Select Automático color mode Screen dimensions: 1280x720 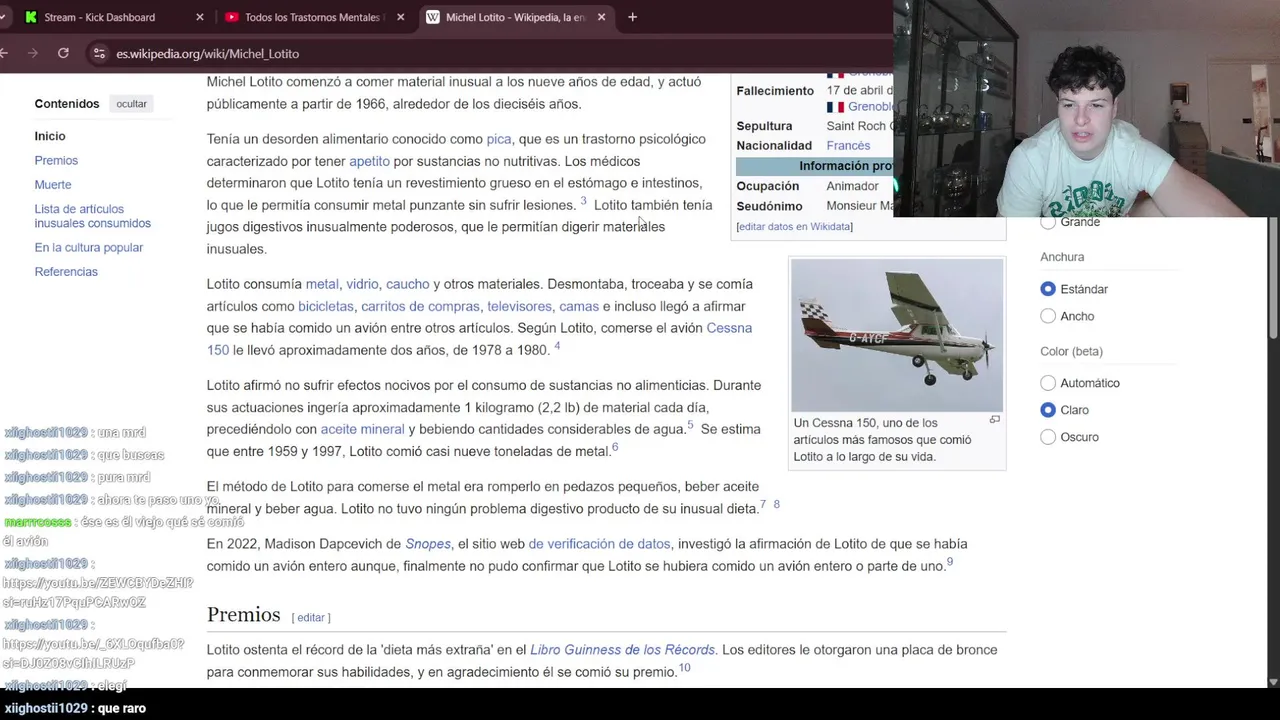click(1048, 383)
